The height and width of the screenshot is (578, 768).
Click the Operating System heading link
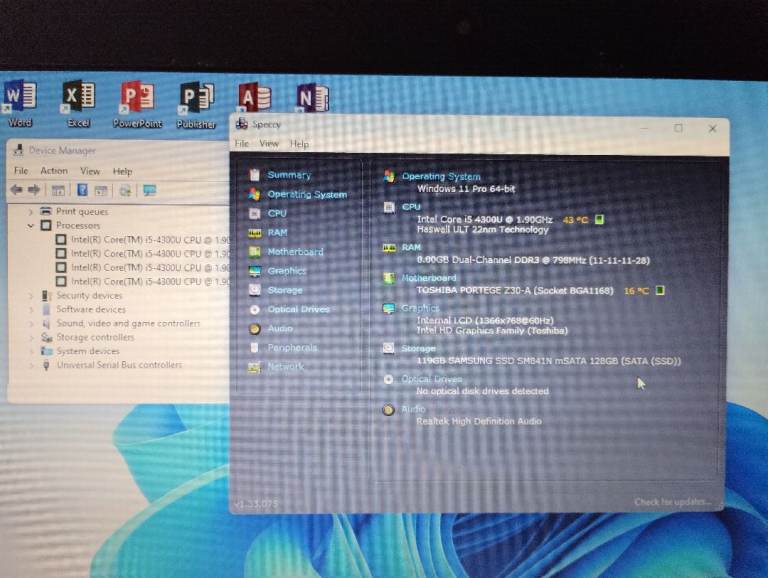tap(441, 177)
